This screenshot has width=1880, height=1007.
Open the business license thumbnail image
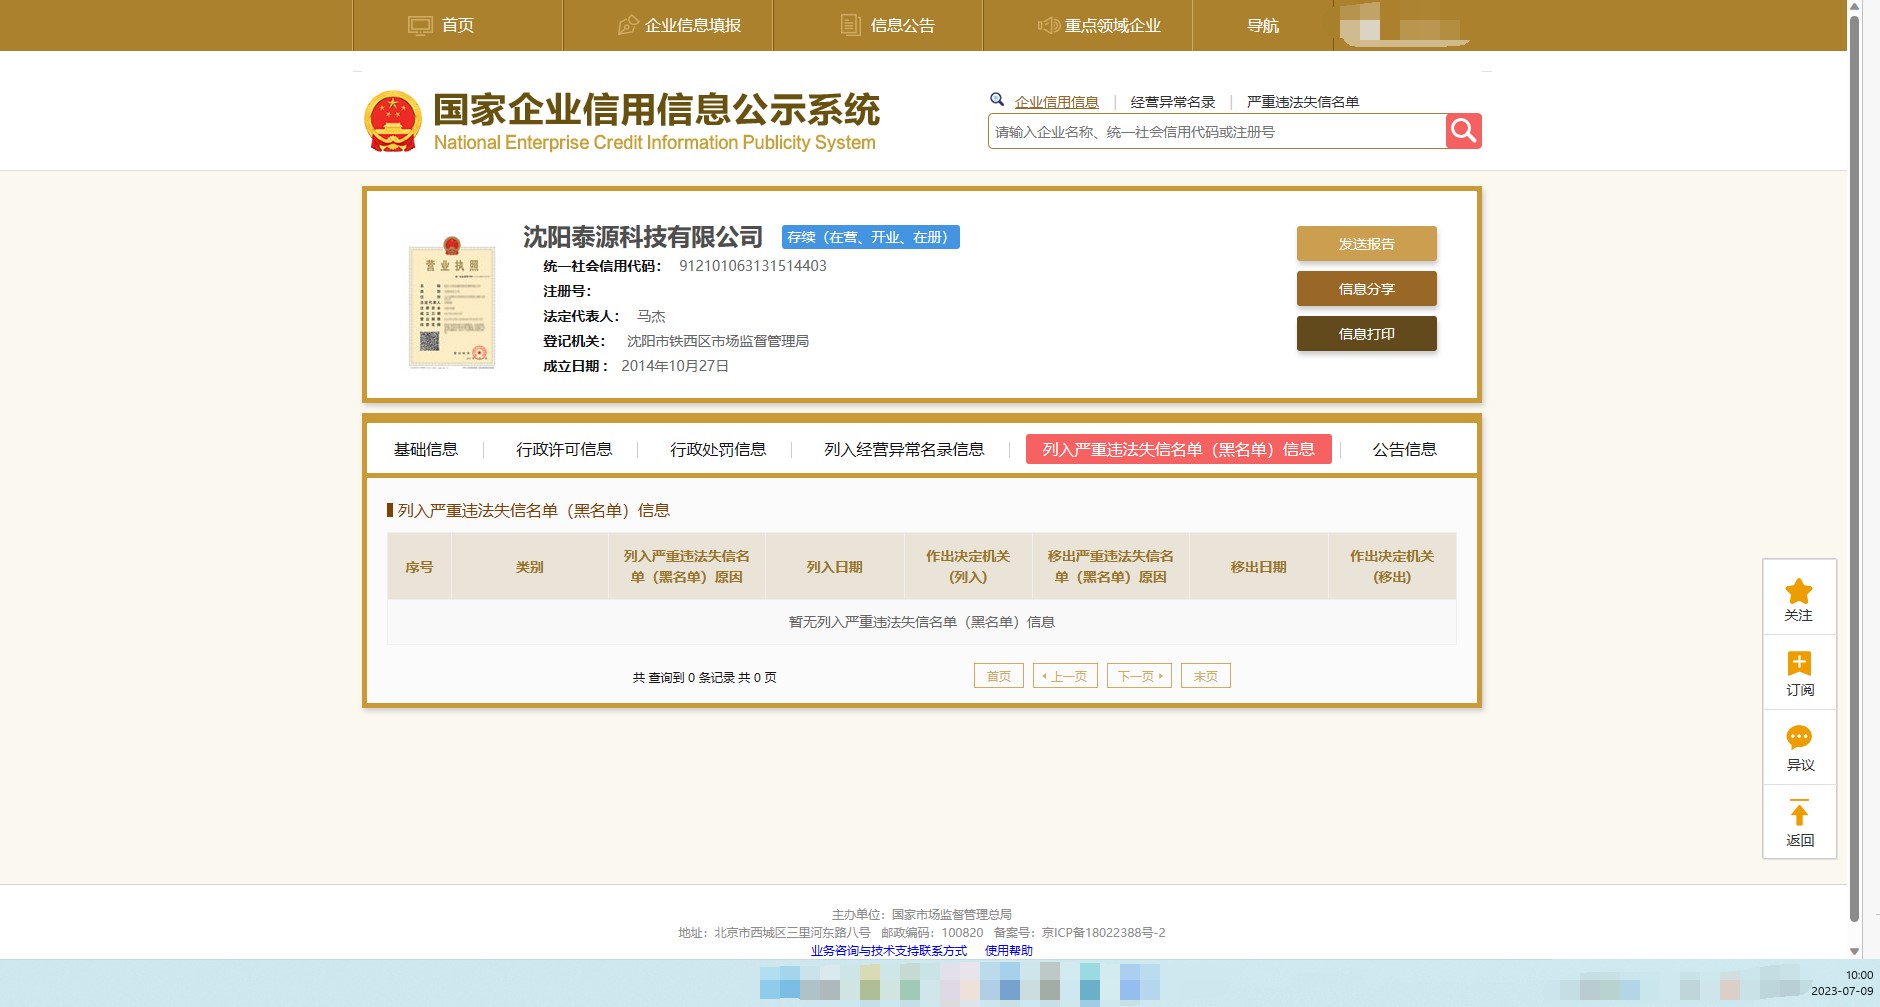click(x=452, y=303)
